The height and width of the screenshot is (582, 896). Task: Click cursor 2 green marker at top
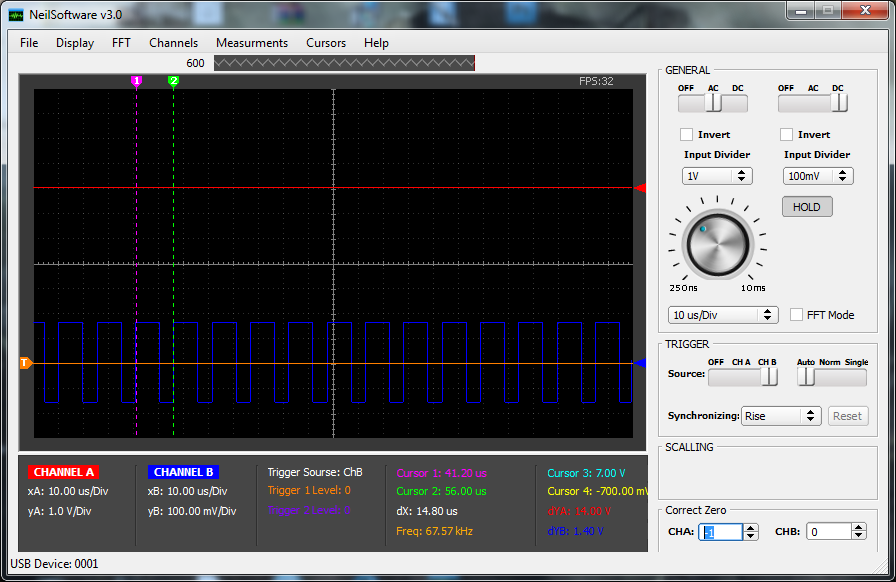pos(174,81)
